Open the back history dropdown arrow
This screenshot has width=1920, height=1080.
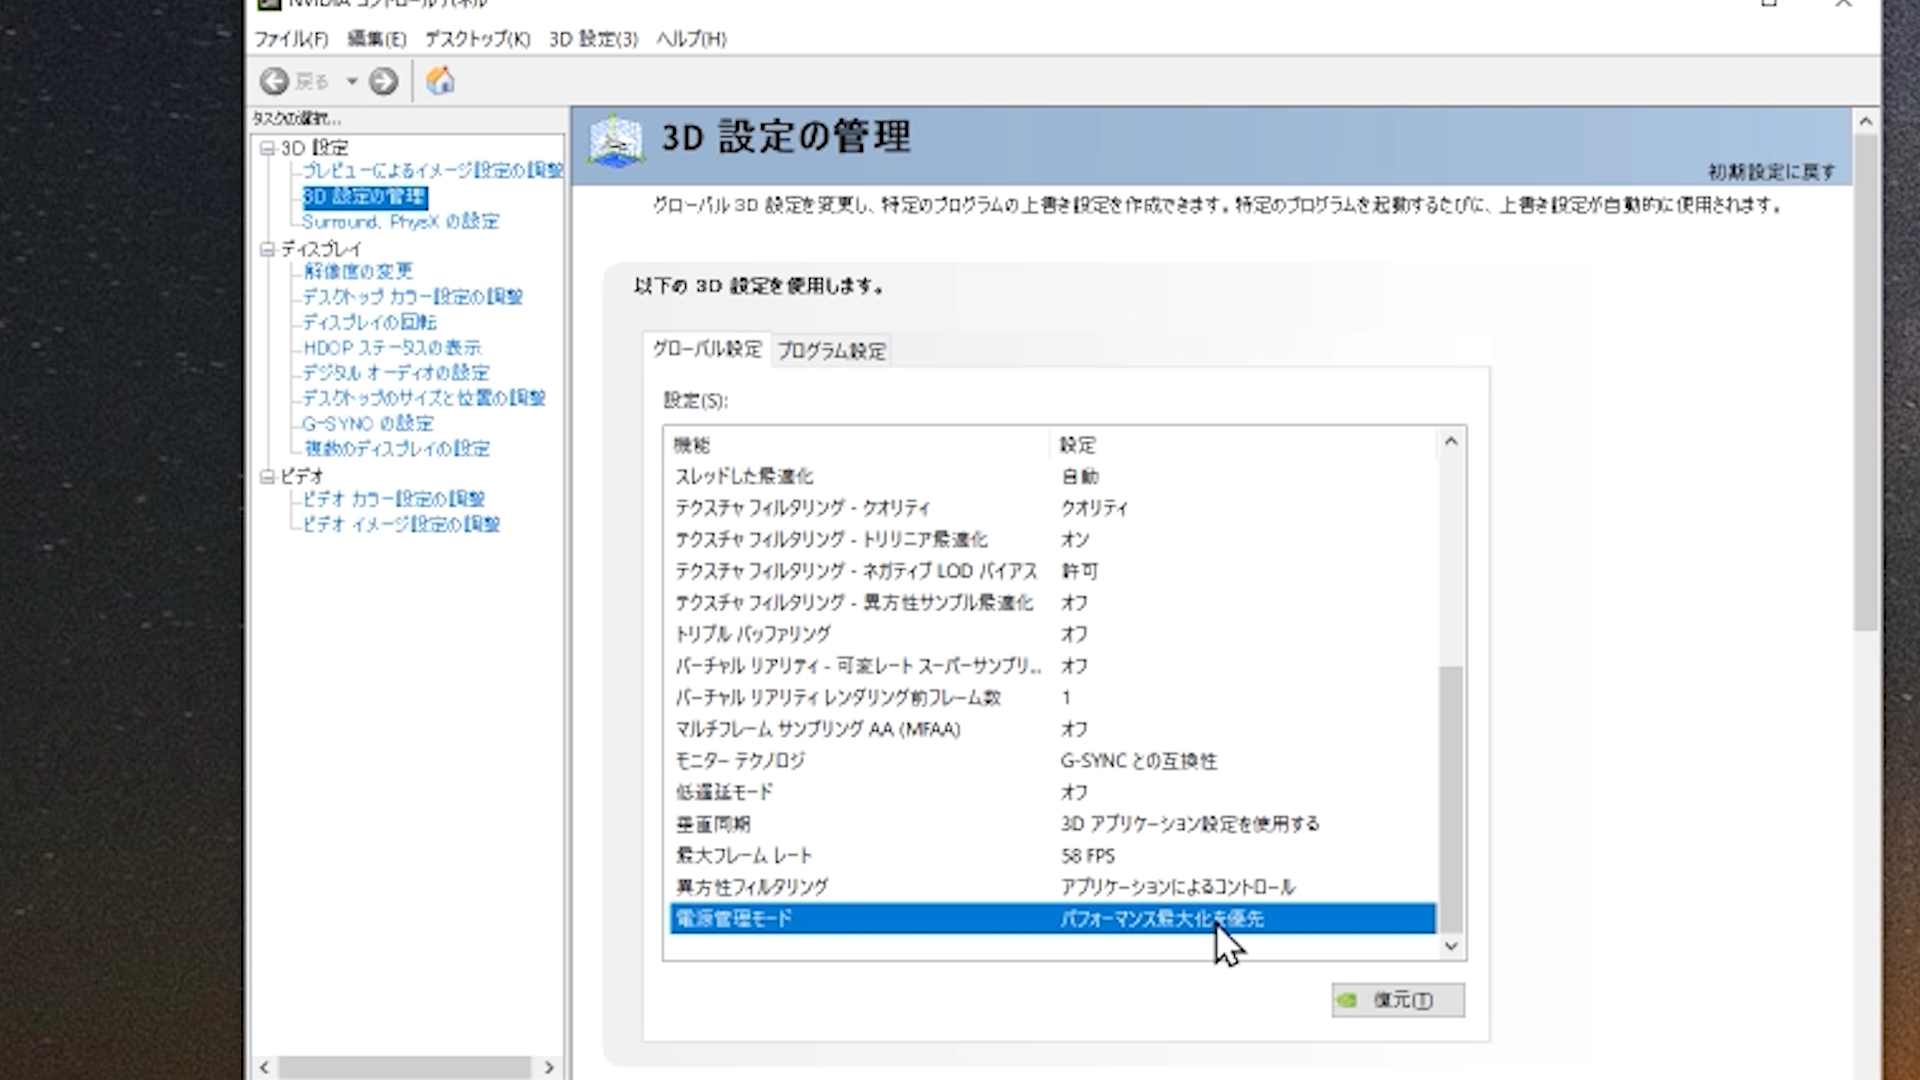(x=352, y=81)
